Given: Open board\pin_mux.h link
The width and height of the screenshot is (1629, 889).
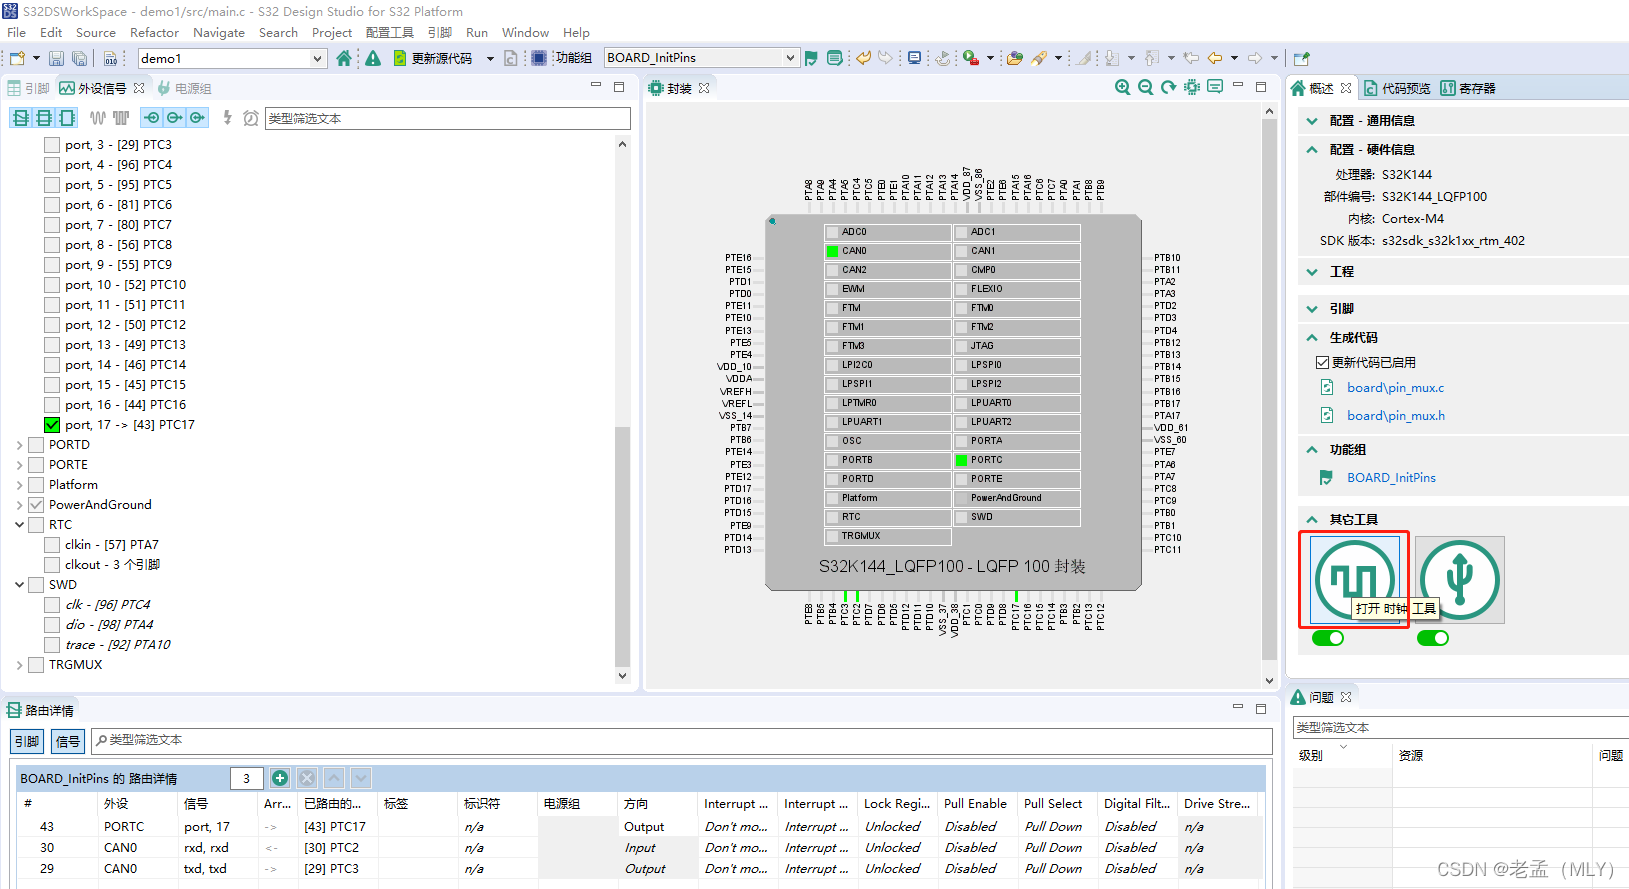Looking at the screenshot, I should click(1395, 416).
